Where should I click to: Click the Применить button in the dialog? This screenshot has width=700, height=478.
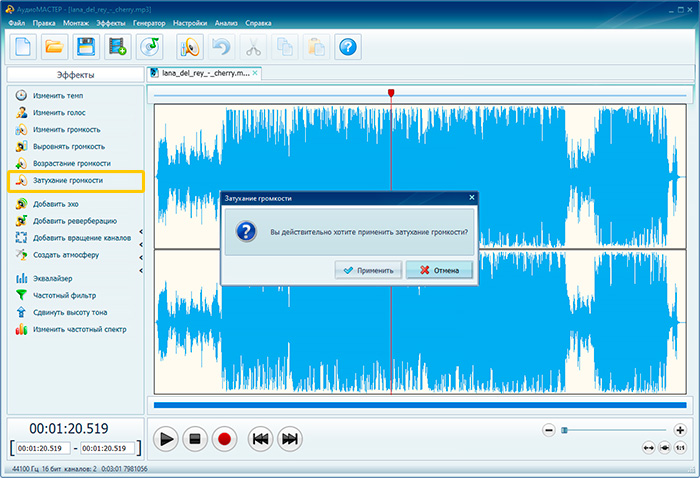[x=370, y=270]
